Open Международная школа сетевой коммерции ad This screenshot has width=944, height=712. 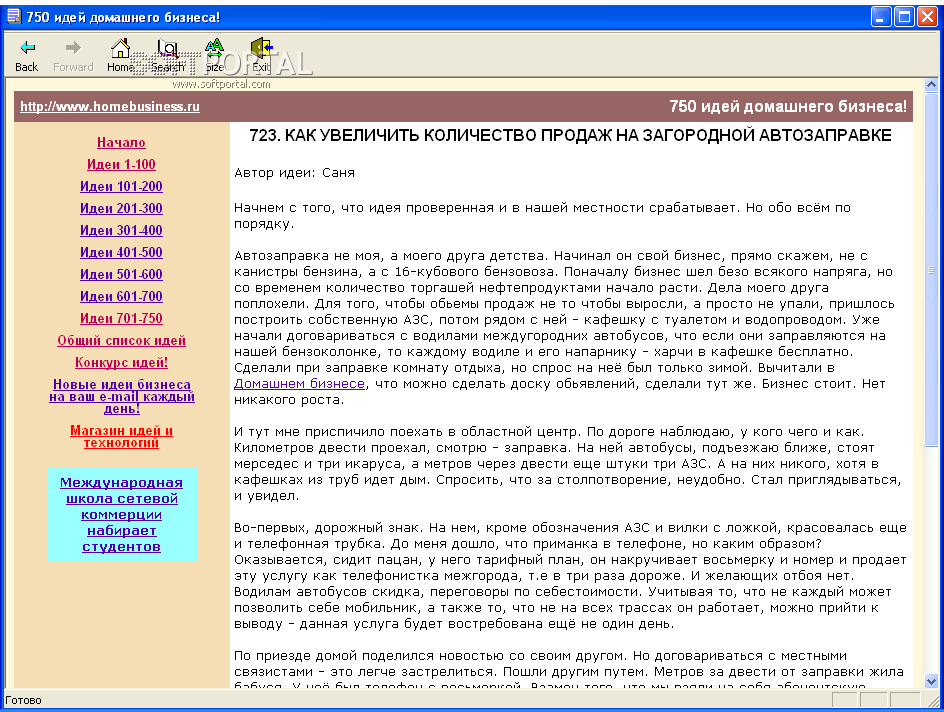[x=121, y=515]
